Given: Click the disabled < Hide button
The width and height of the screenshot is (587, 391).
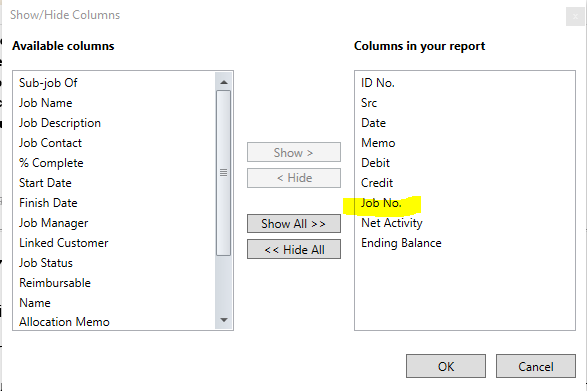Looking at the screenshot, I should click(294, 178).
